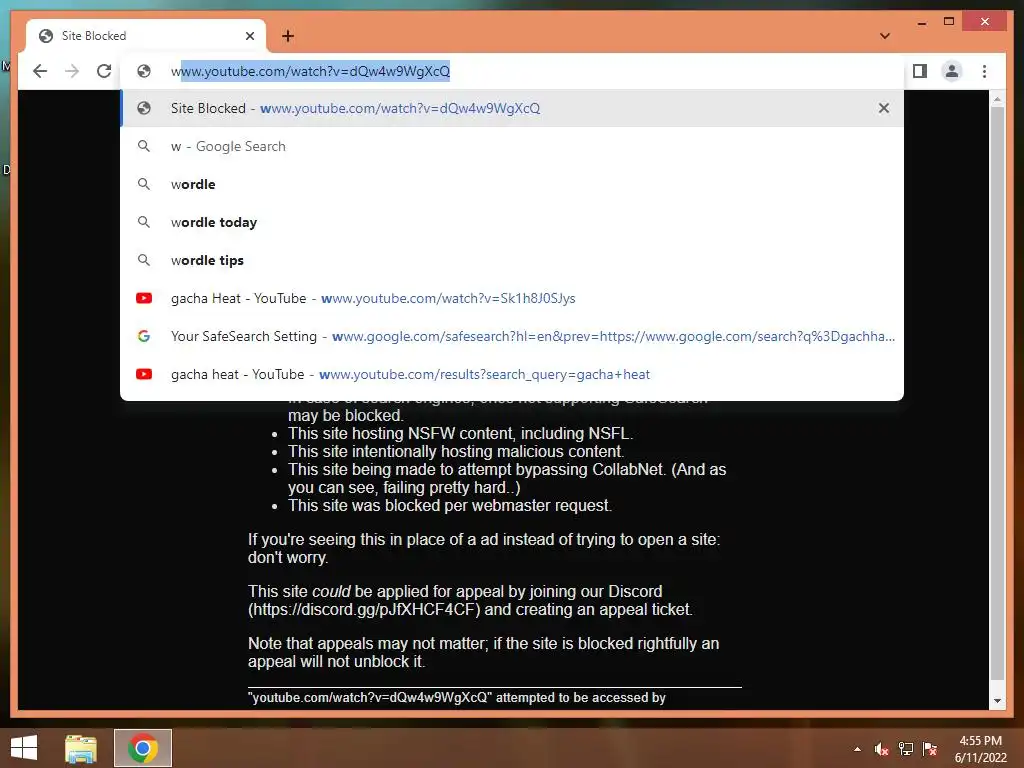Image resolution: width=1024 pixels, height=768 pixels.
Task: Minimize the Chrome window
Action: coord(921,23)
